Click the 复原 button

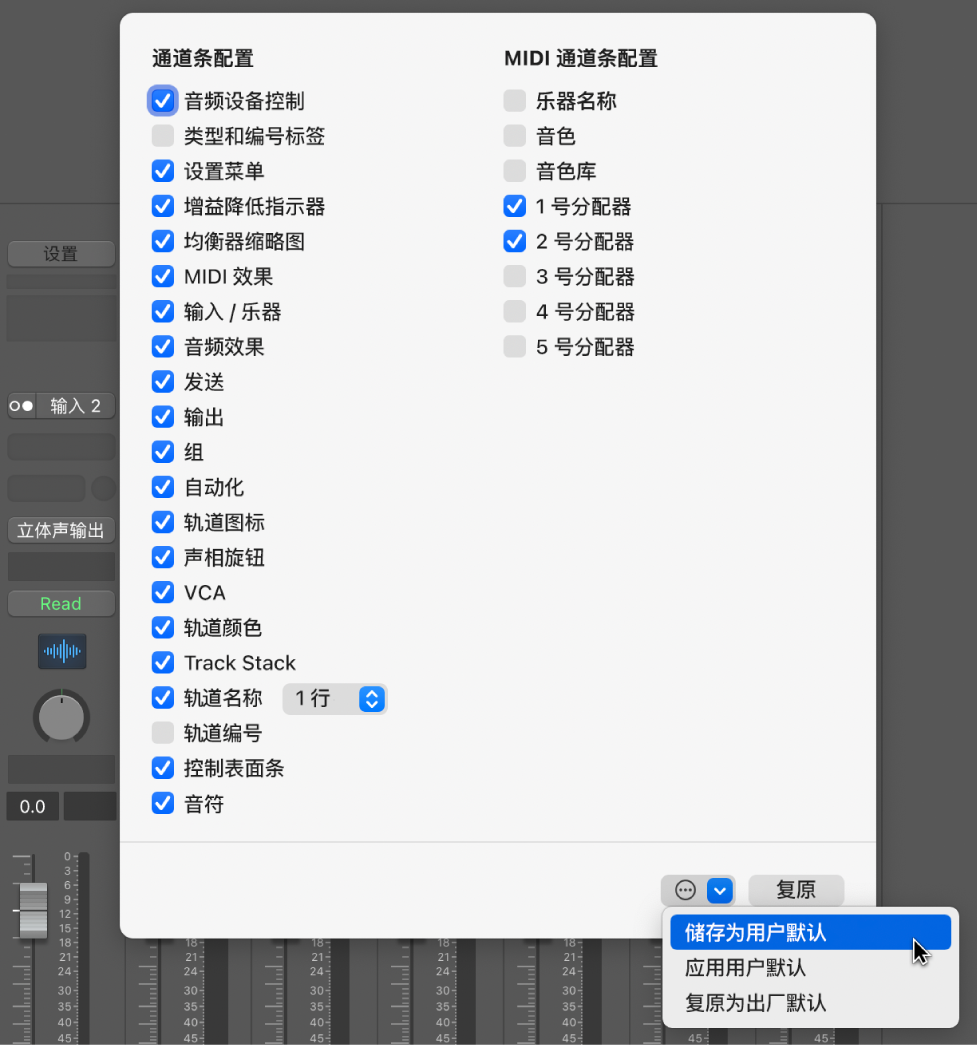point(795,890)
